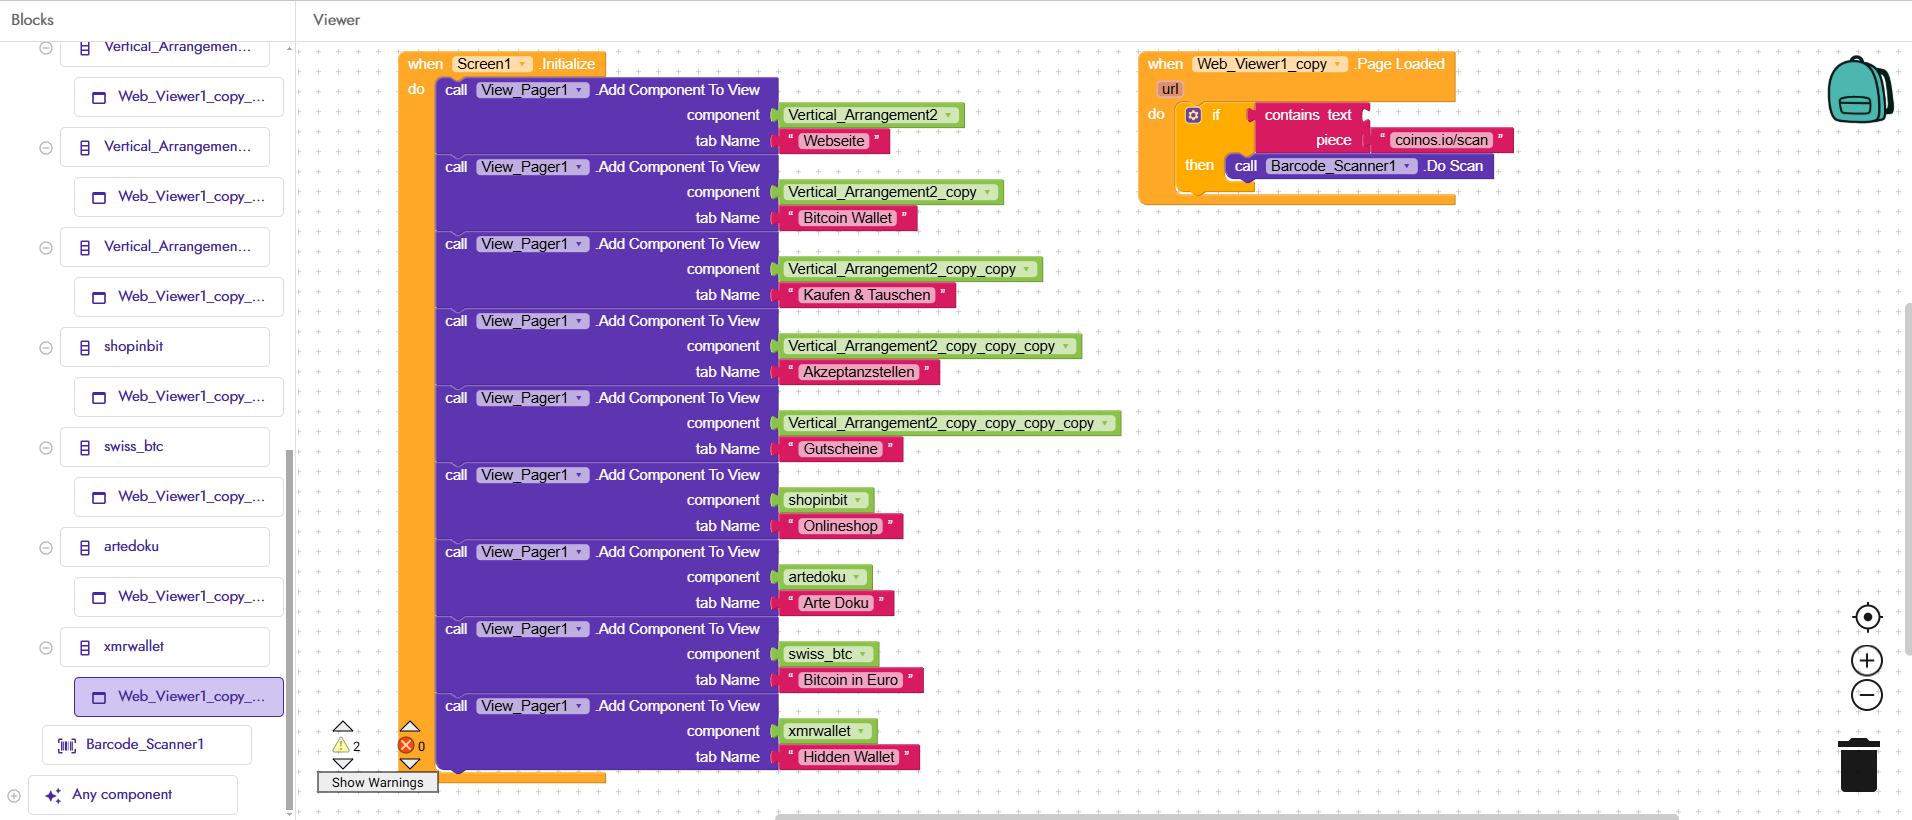Select Barcode_Scanner1 in the Blocks tree
Image resolution: width=1912 pixels, height=820 pixels.
click(145, 744)
